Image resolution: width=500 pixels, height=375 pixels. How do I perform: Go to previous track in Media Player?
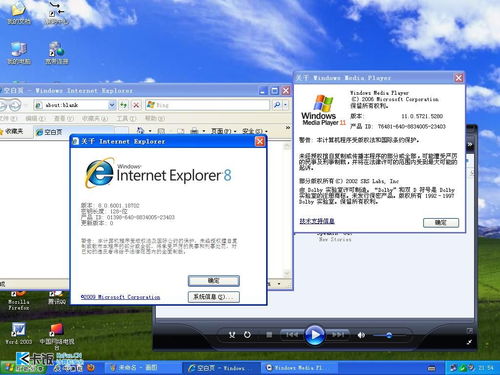(x=292, y=335)
